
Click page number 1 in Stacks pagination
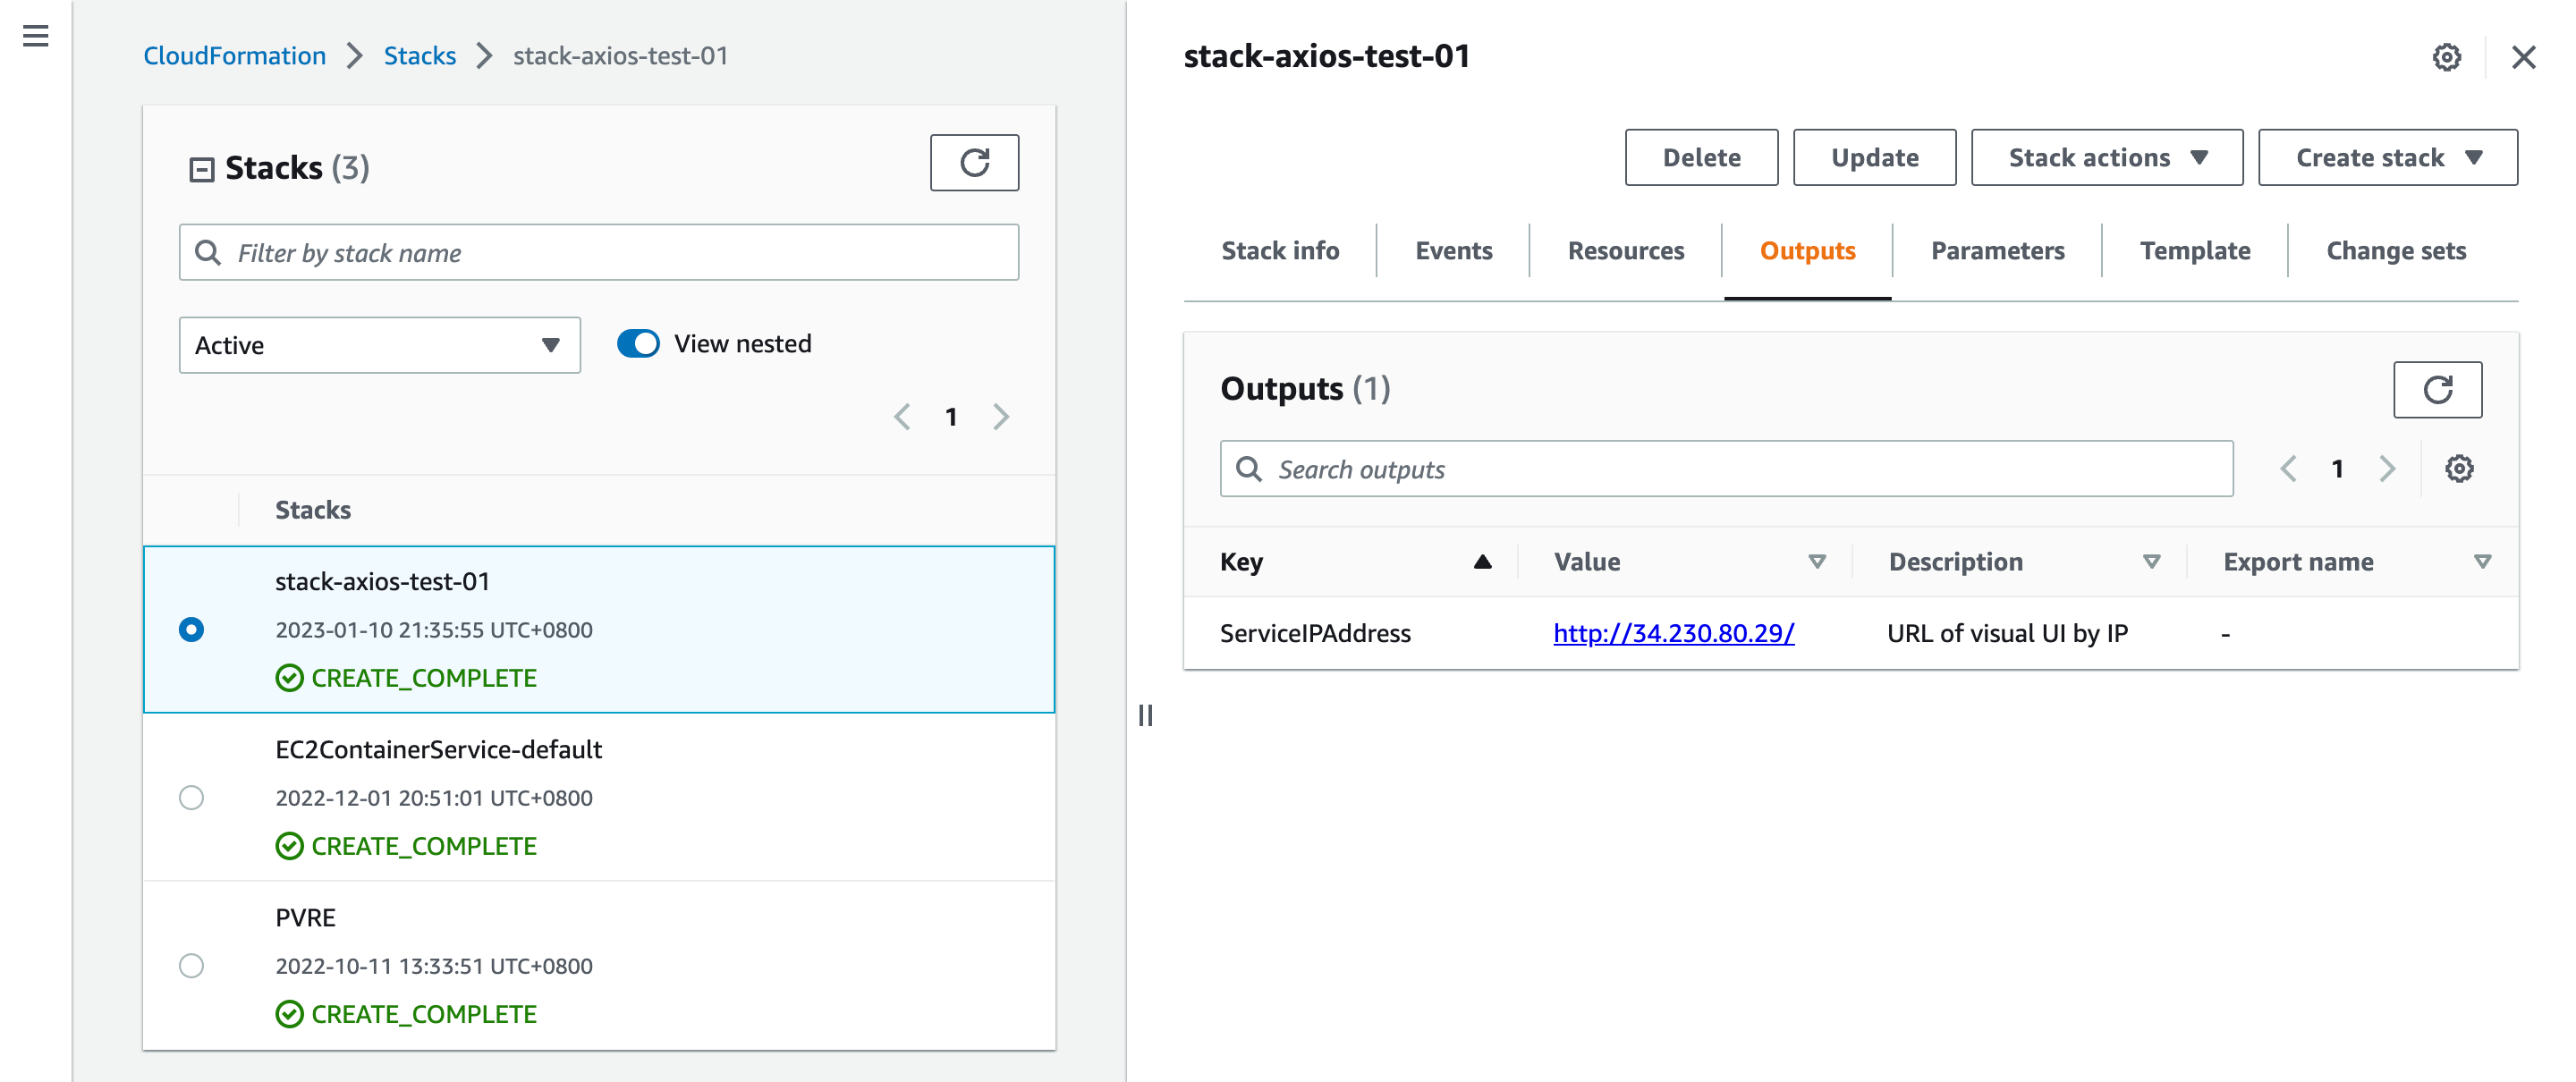click(x=951, y=417)
